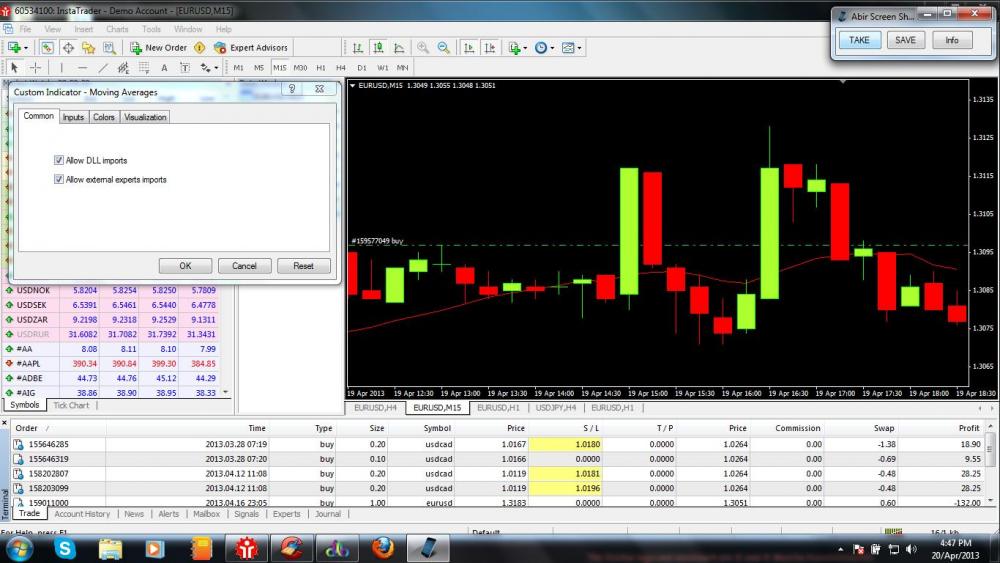Toggle the Market Watch window icon
The image size is (1000, 563).
tap(47, 48)
